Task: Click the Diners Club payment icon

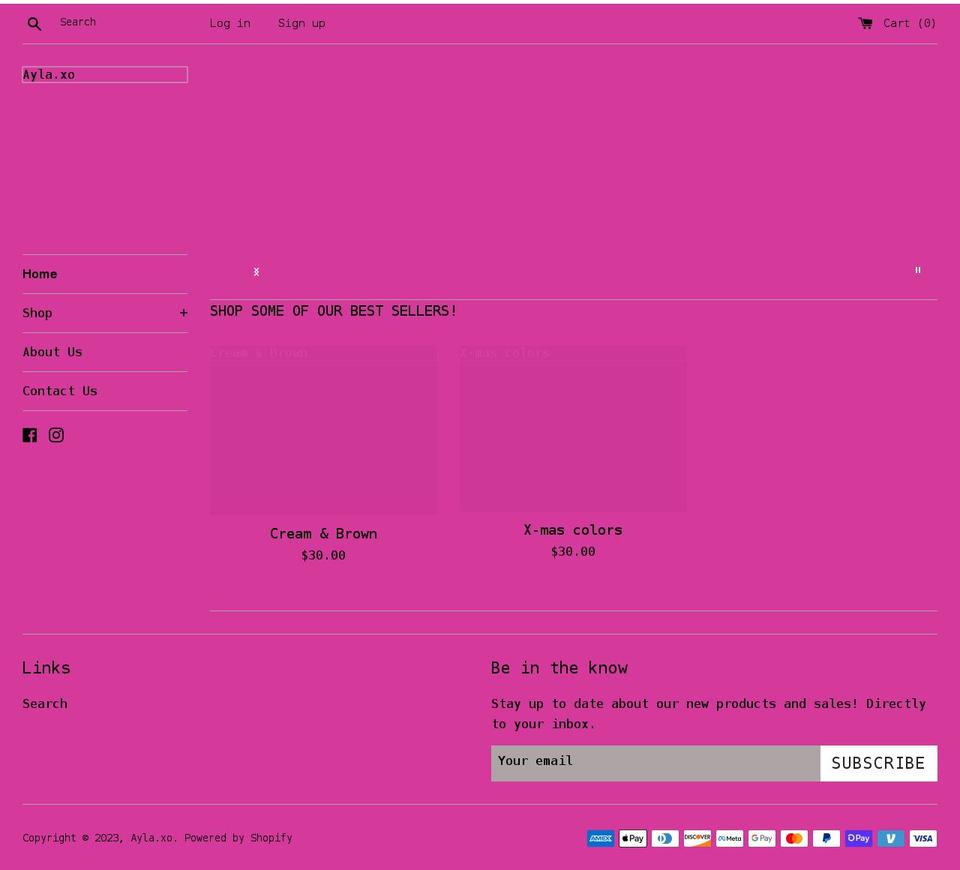Action: click(665, 839)
